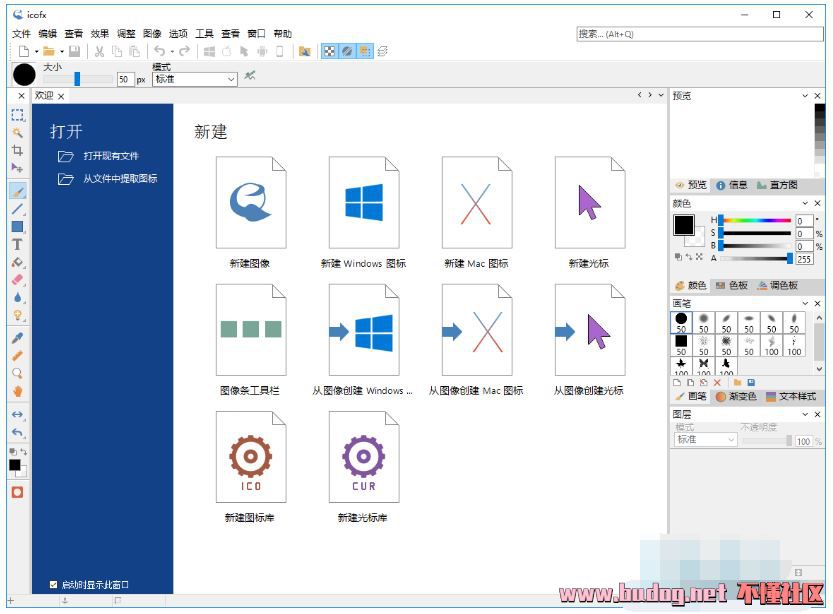Click the save brush disk icon
Image resolution: width=833 pixels, height=614 pixels.
tap(751, 382)
